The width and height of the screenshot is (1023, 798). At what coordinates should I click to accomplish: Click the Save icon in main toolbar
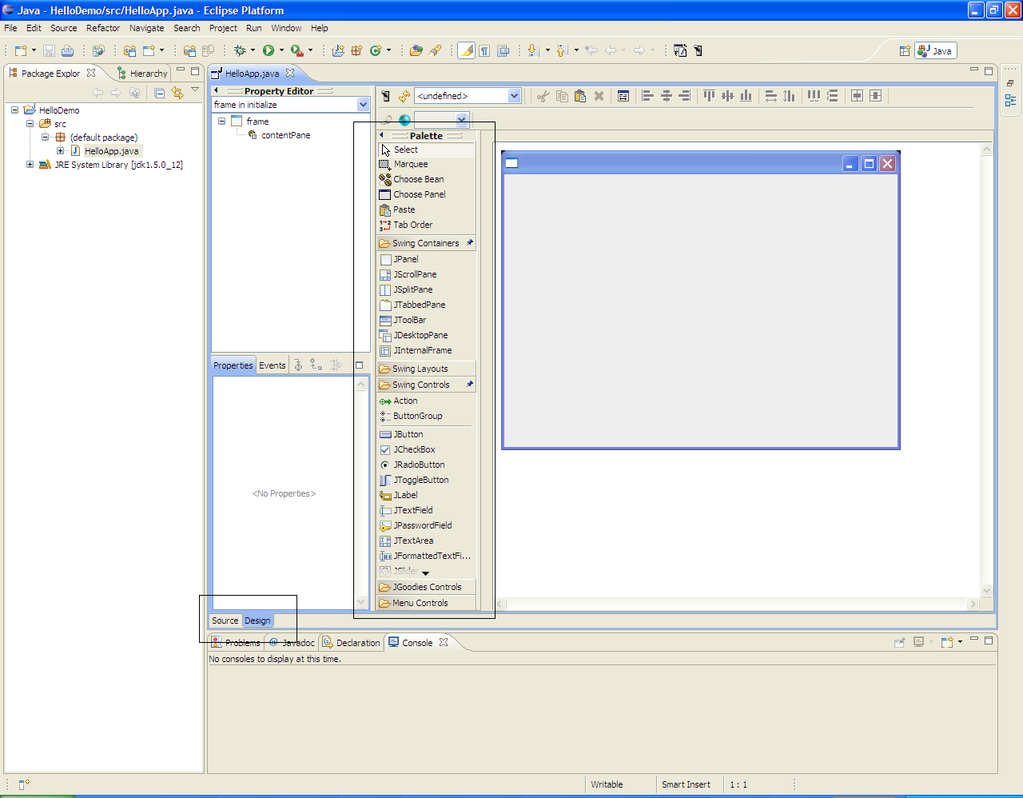[49, 50]
